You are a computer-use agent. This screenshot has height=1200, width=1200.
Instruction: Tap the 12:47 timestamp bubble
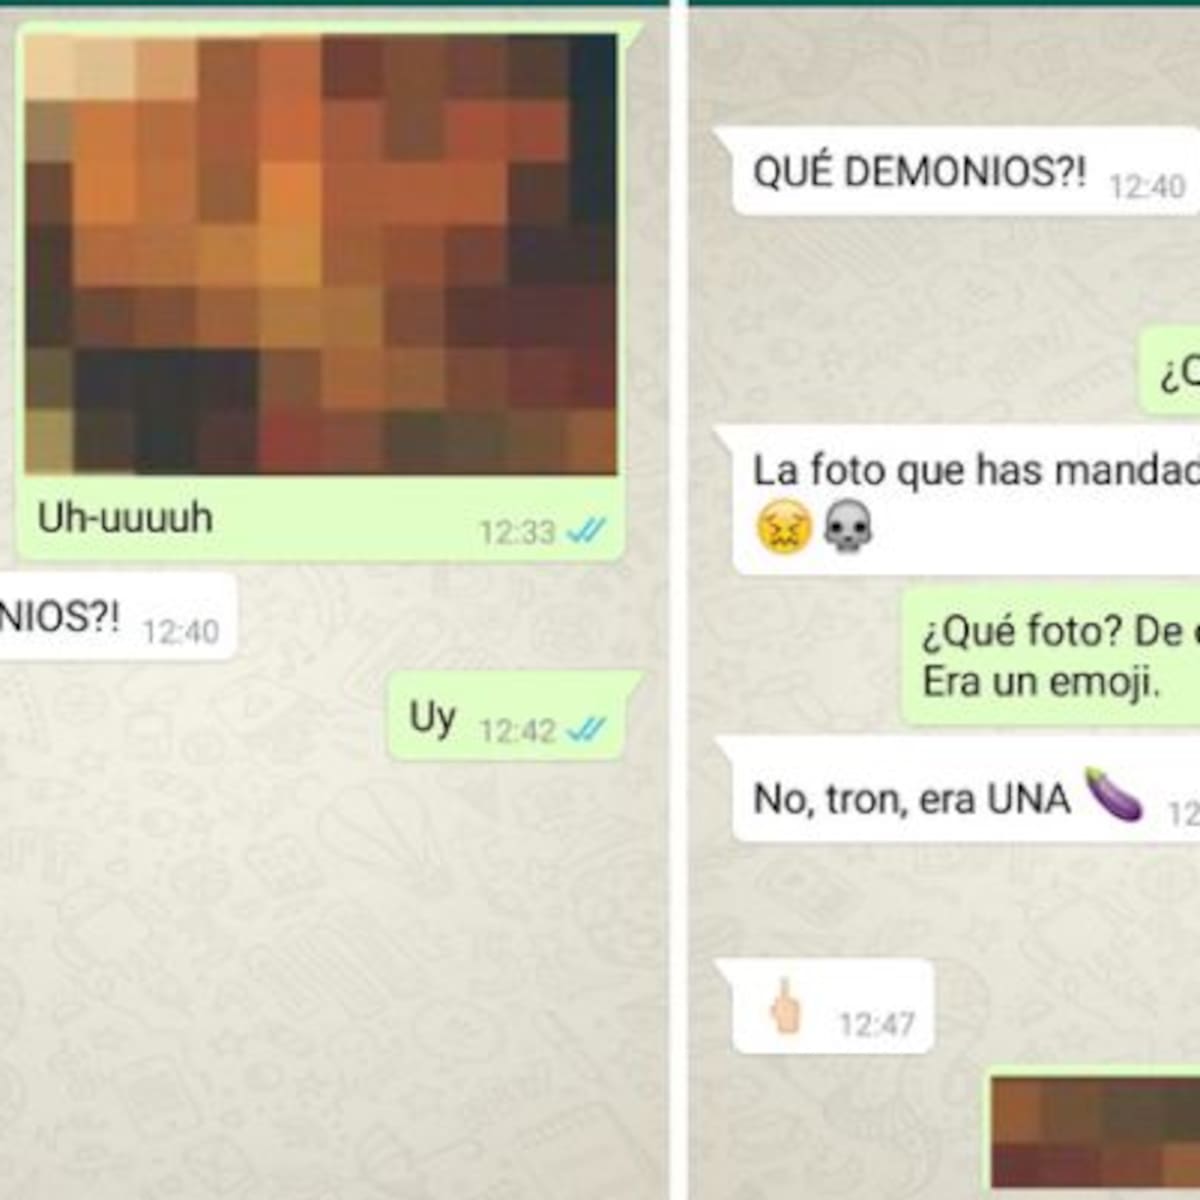(876, 1025)
